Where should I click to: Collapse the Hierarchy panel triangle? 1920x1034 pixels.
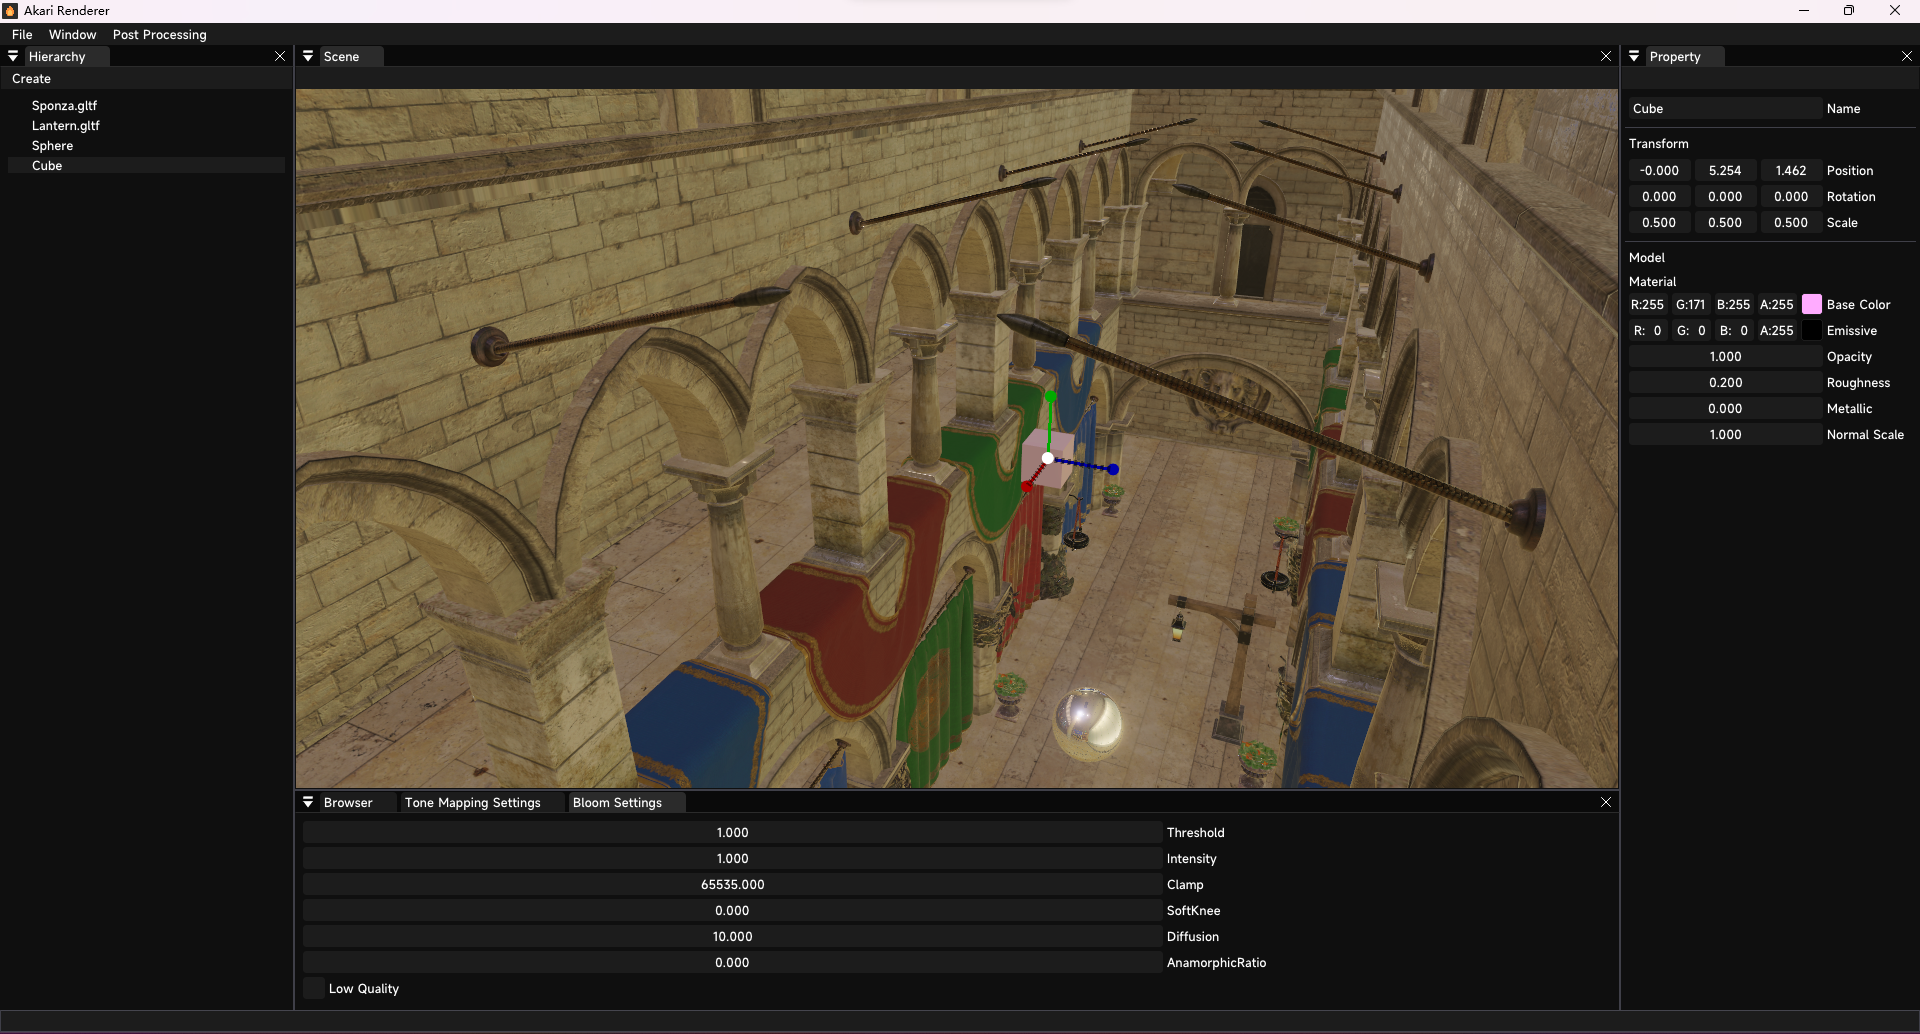click(13, 56)
